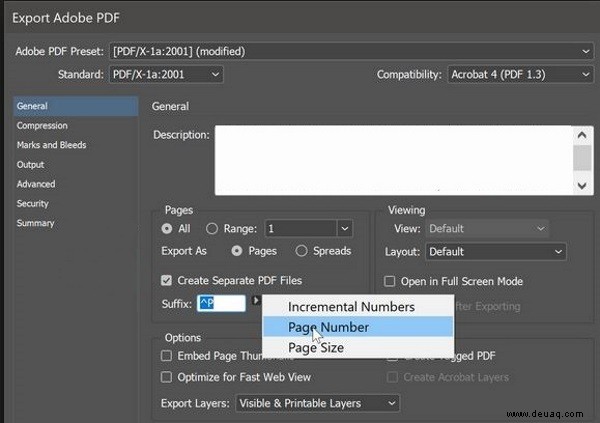600x423 pixels.
Task: Open the Export Layers dropdown
Action: coord(318,403)
